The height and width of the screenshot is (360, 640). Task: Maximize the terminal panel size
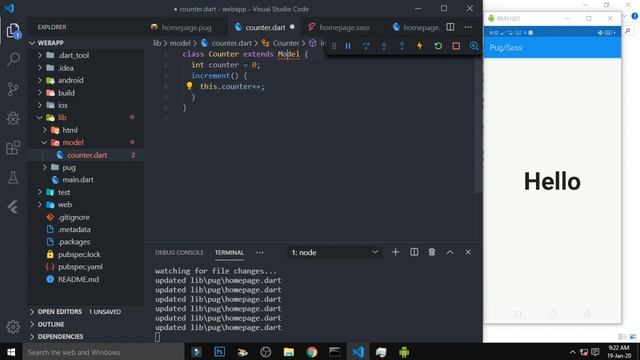pyautogui.click(x=450, y=252)
